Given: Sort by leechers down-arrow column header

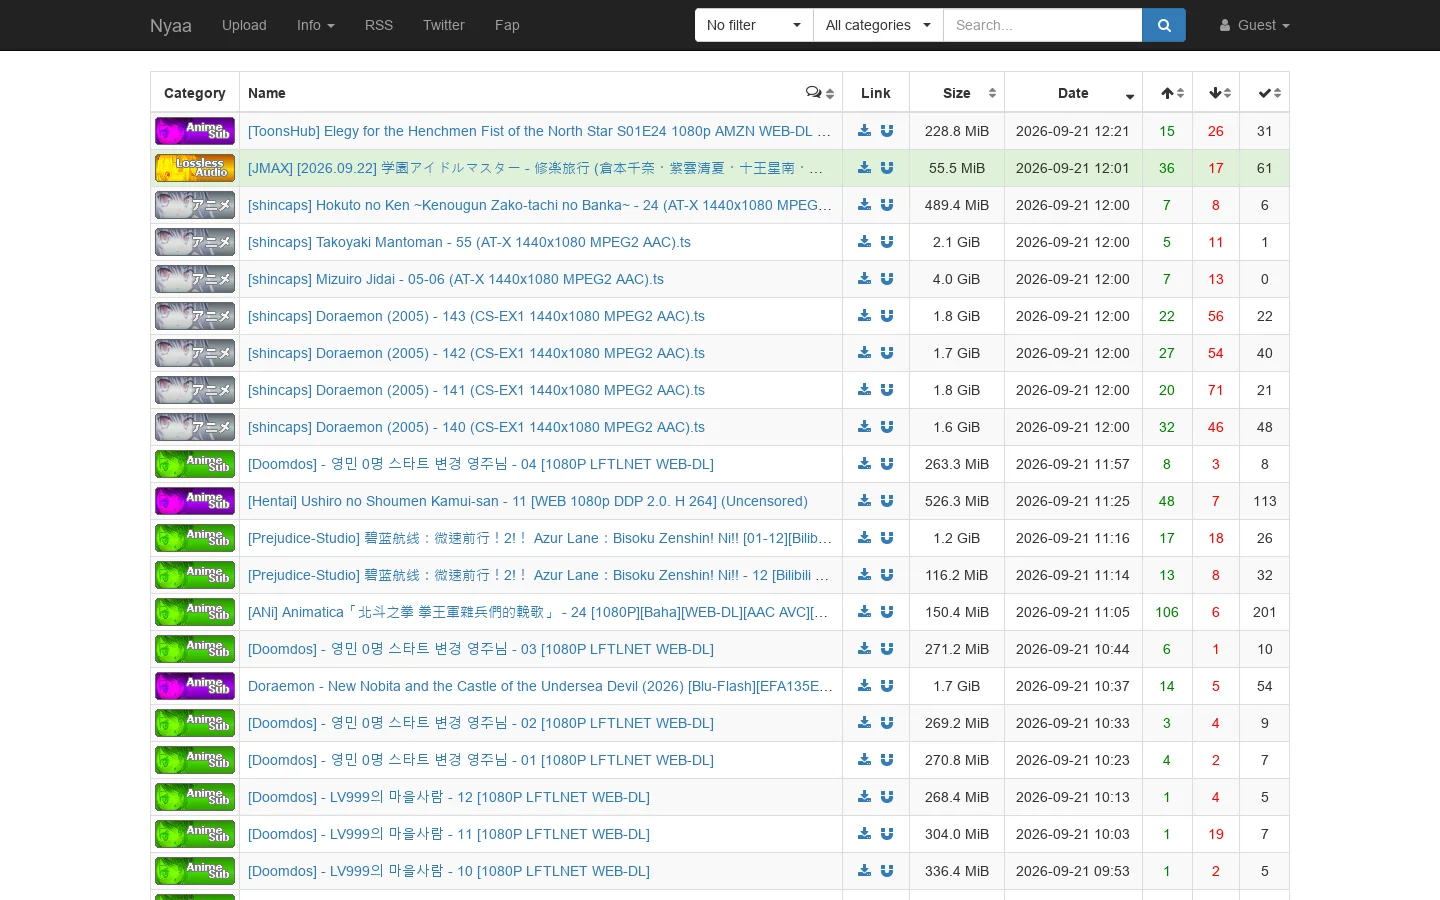Looking at the screenshot, I should [1216, 93].
